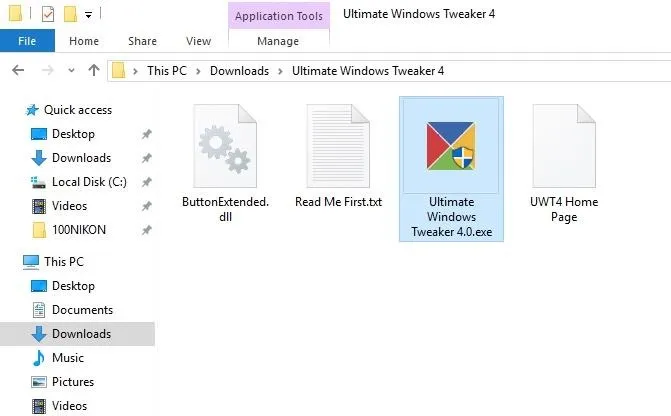
Task: Click the Application Tools contextual tab header
Action: [x=279, y=16]
